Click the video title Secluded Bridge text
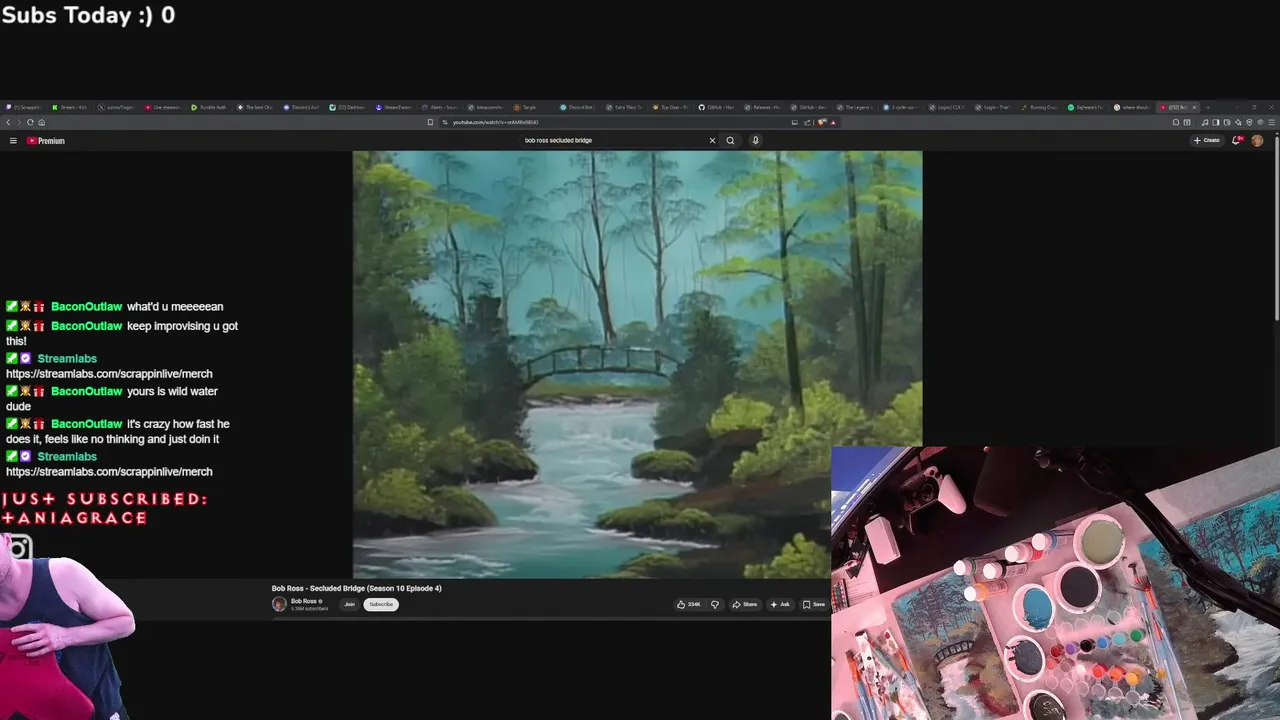 356,588
